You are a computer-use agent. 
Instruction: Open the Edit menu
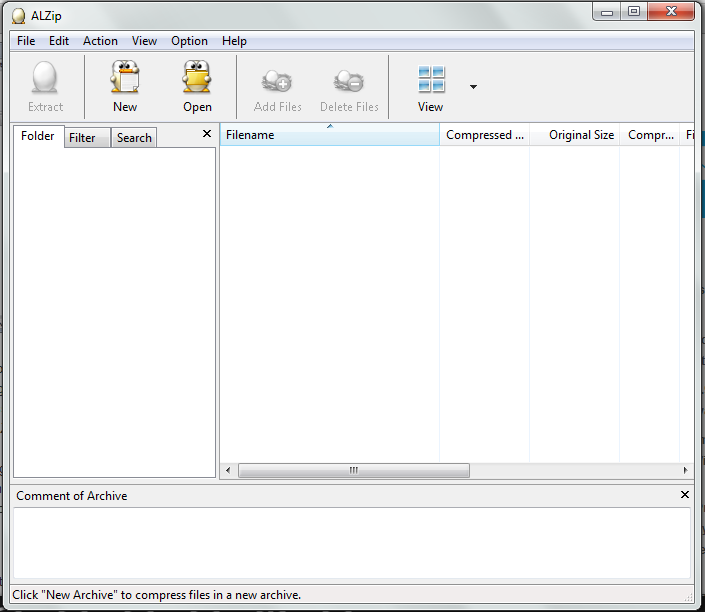(59, 41)
